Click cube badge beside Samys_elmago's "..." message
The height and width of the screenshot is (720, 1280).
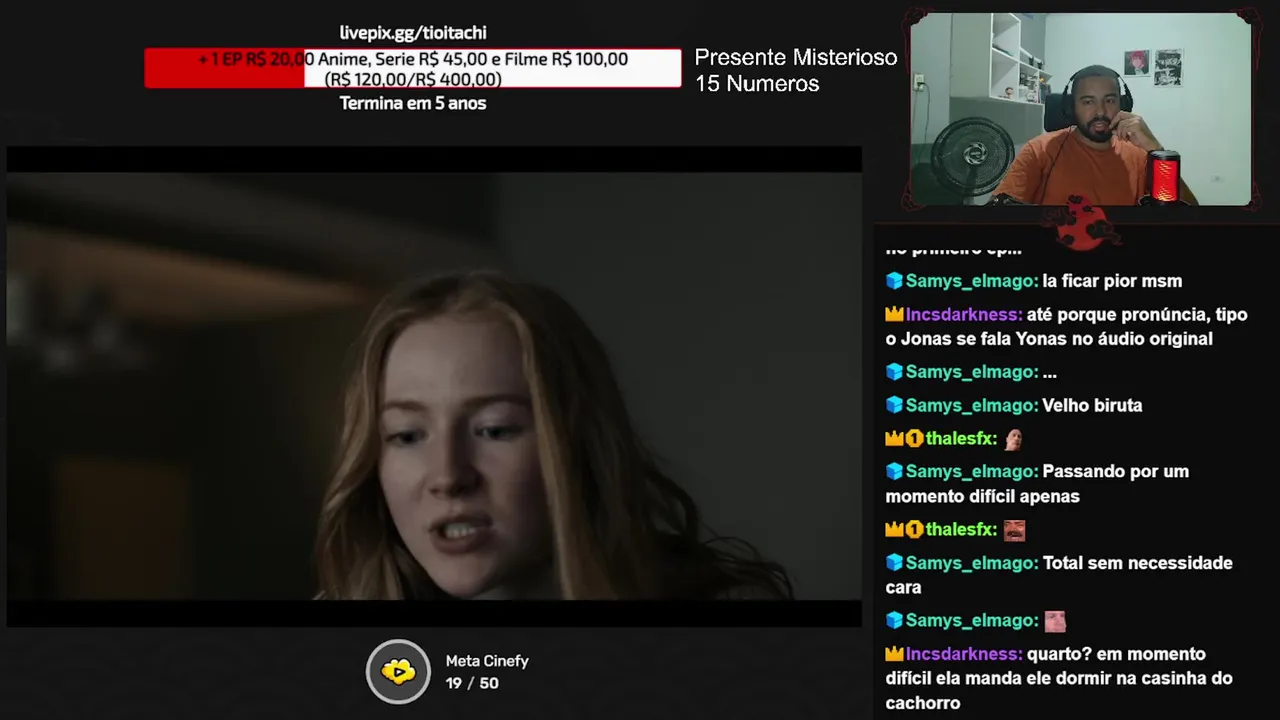click(894, 372)
